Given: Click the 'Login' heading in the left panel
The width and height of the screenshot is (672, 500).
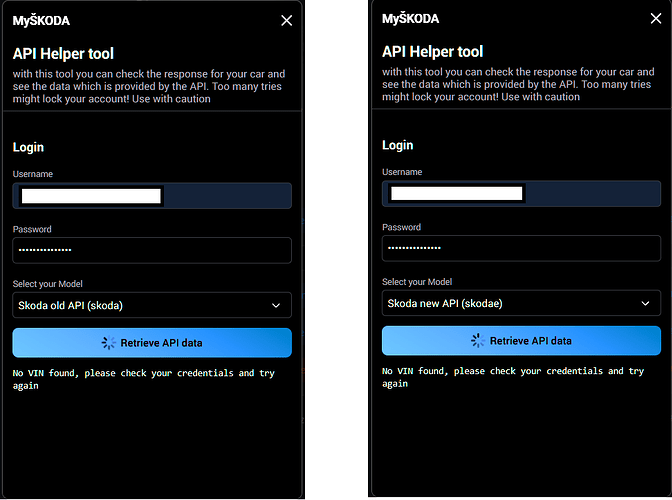Looking at the screenshot, I should (28, 147).
